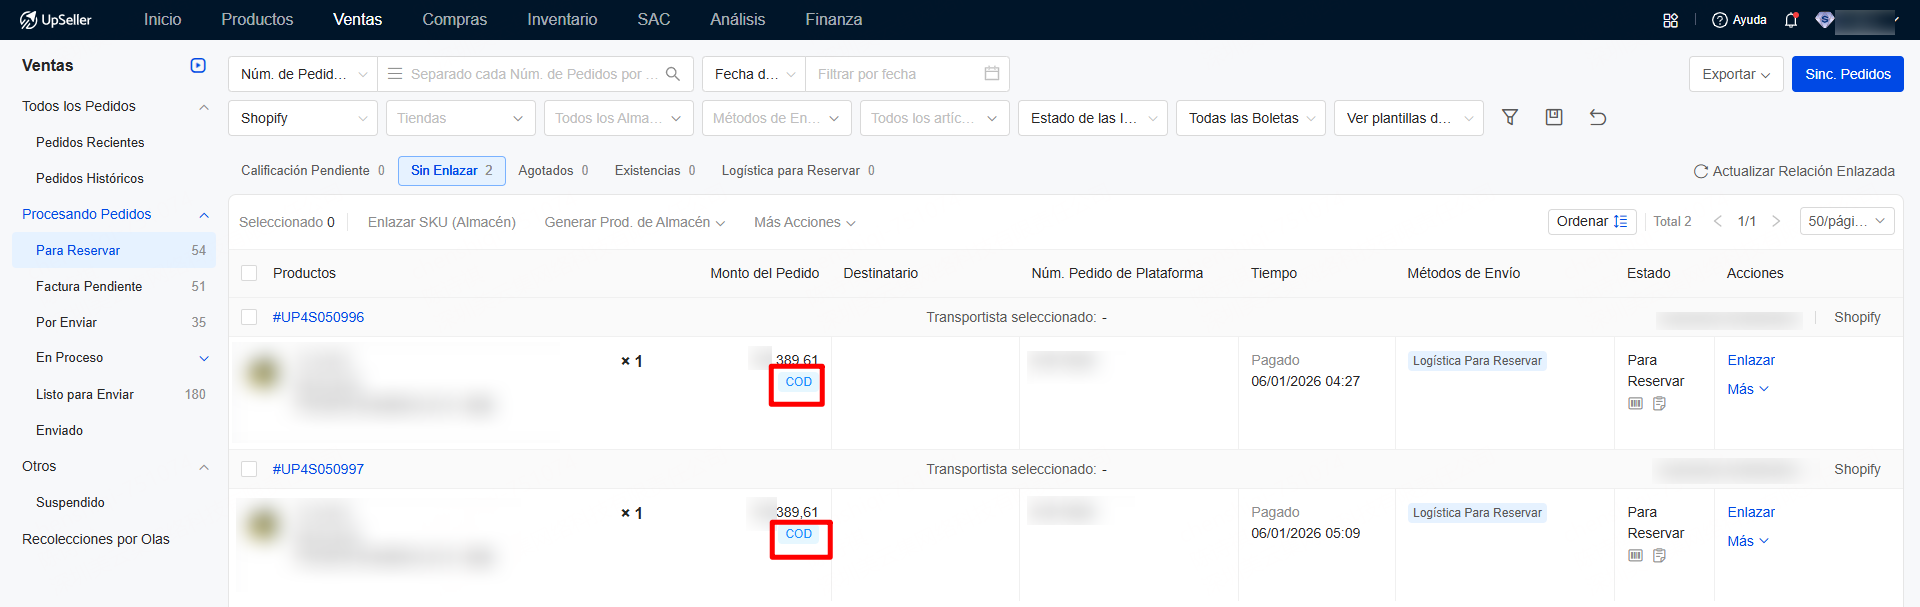The image size is (1920, 607).
Task: Click barcode icon for order #UP4S050996
Action: tap(1635, 404)
